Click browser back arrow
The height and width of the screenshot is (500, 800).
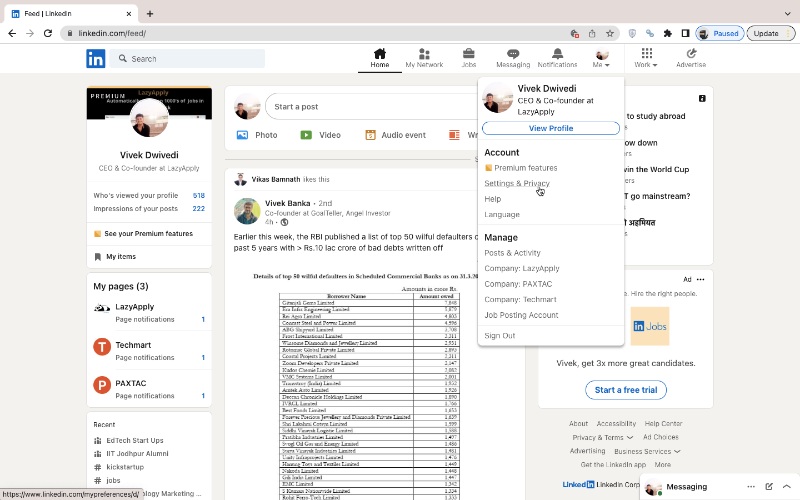(x=12, y=33)
